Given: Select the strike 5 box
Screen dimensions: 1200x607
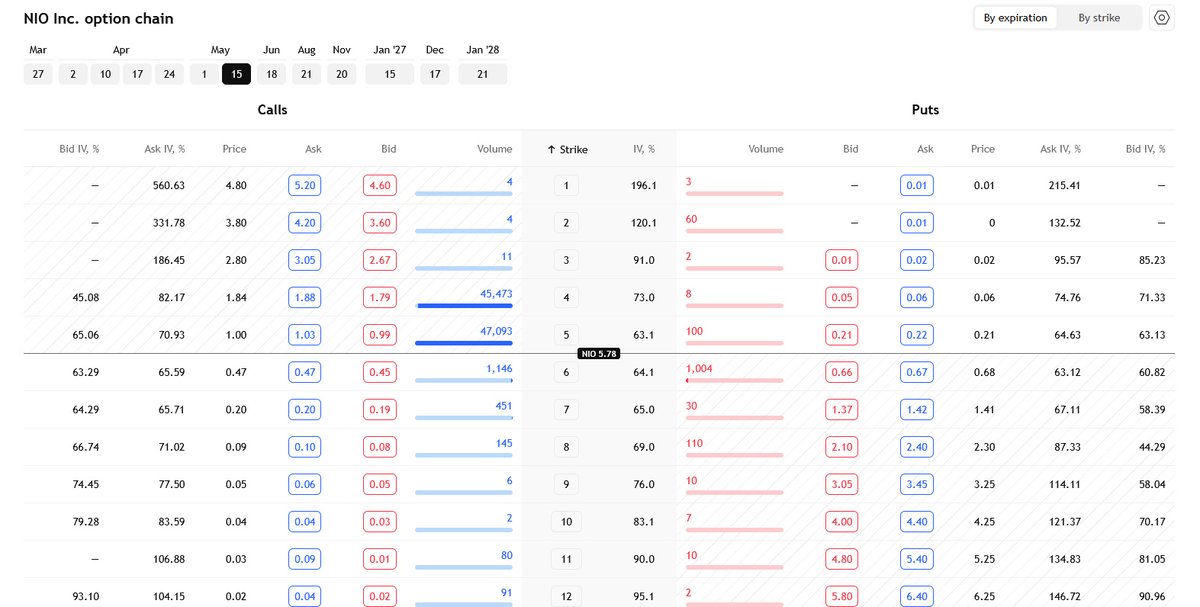Looking at the screenshot, I should [x=566, y=334].
